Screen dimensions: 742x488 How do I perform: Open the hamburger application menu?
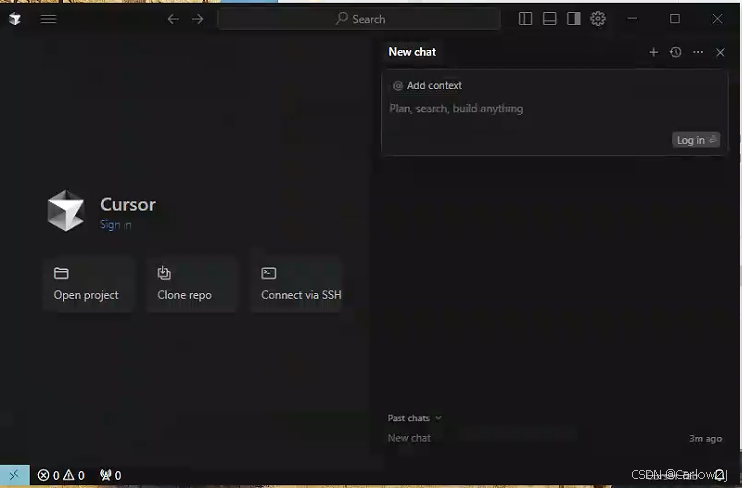pos(48,19)
